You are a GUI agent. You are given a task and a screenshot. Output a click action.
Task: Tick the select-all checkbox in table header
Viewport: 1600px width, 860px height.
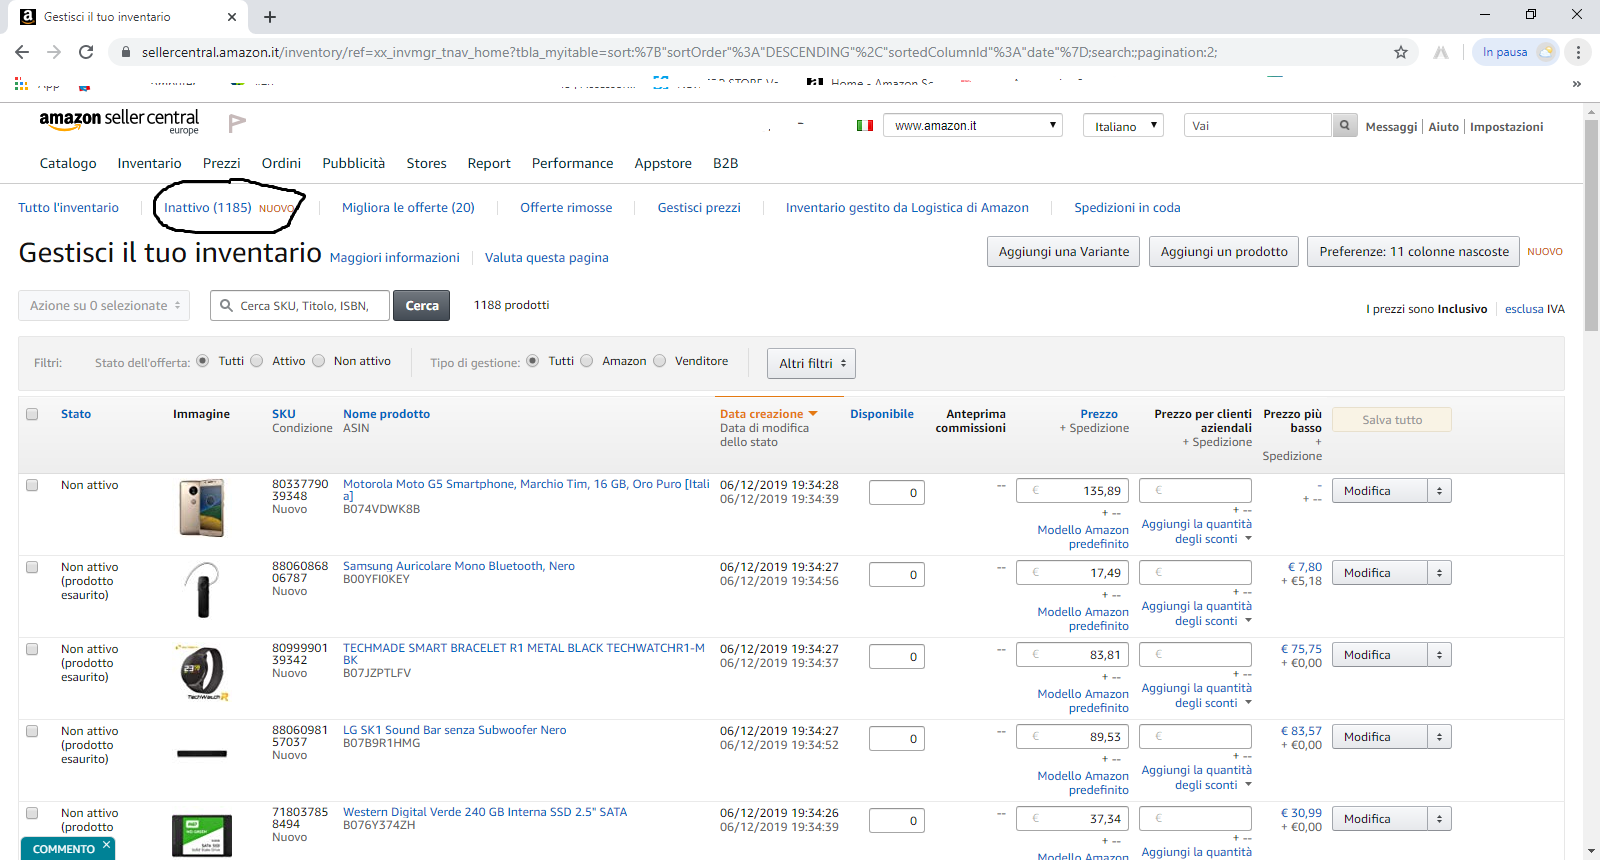[32, 414]
